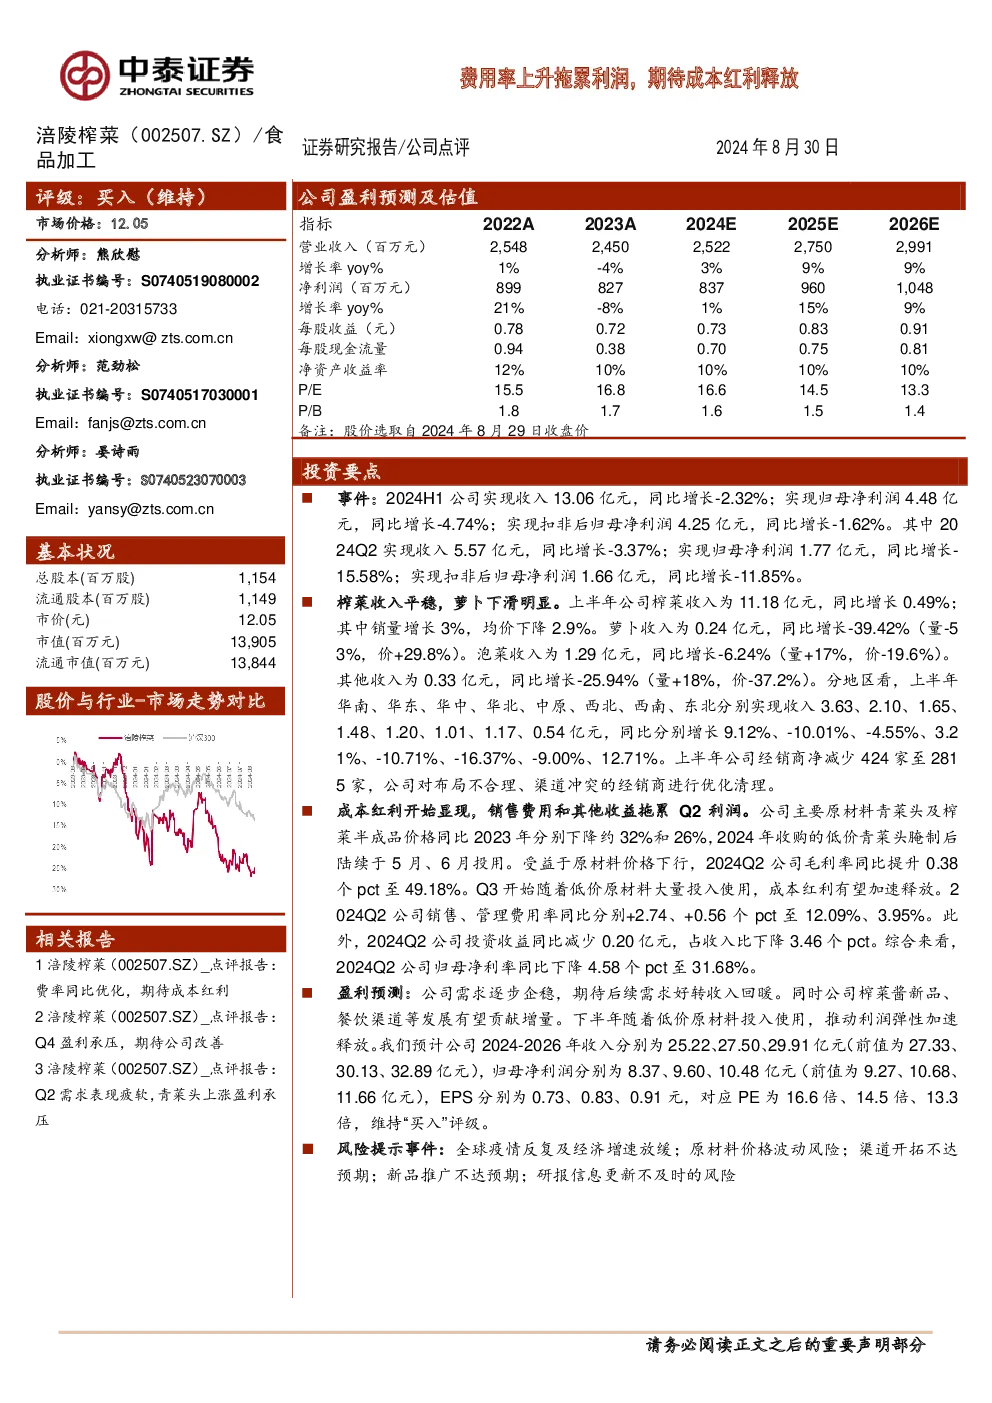Screen dimensions: 992x1403
Task: Open email link fanjs@zts.com.cn
Action: click(x=147, y=423)
